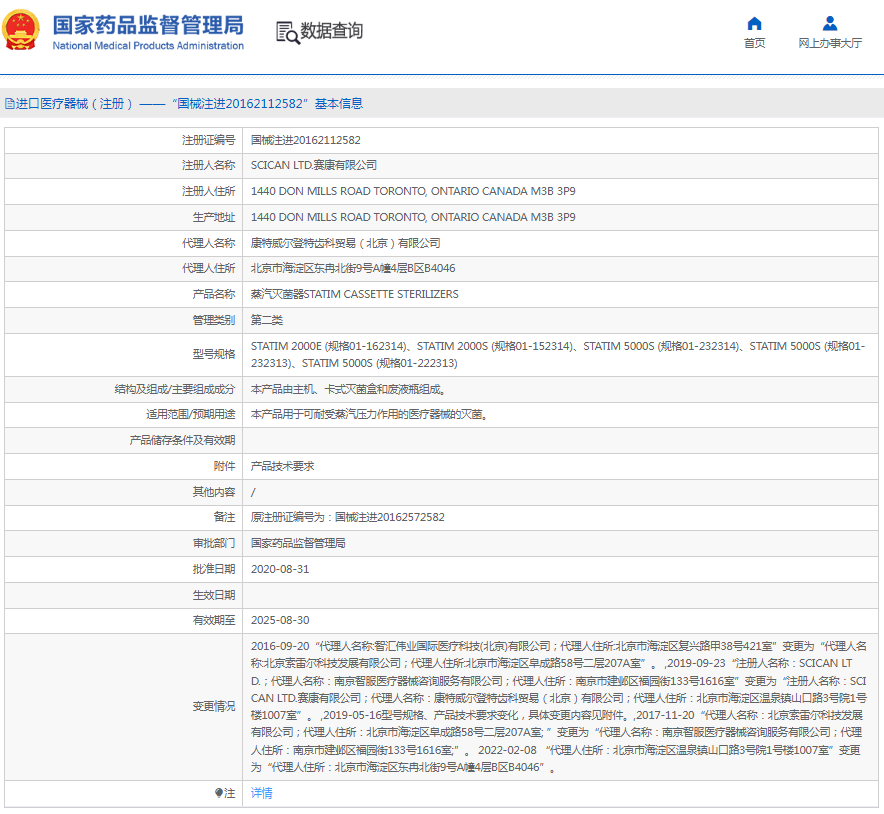This screenshot has width=884, height=814.
Task: Click the 网上办事大厅 label
Action: point(830,43)
